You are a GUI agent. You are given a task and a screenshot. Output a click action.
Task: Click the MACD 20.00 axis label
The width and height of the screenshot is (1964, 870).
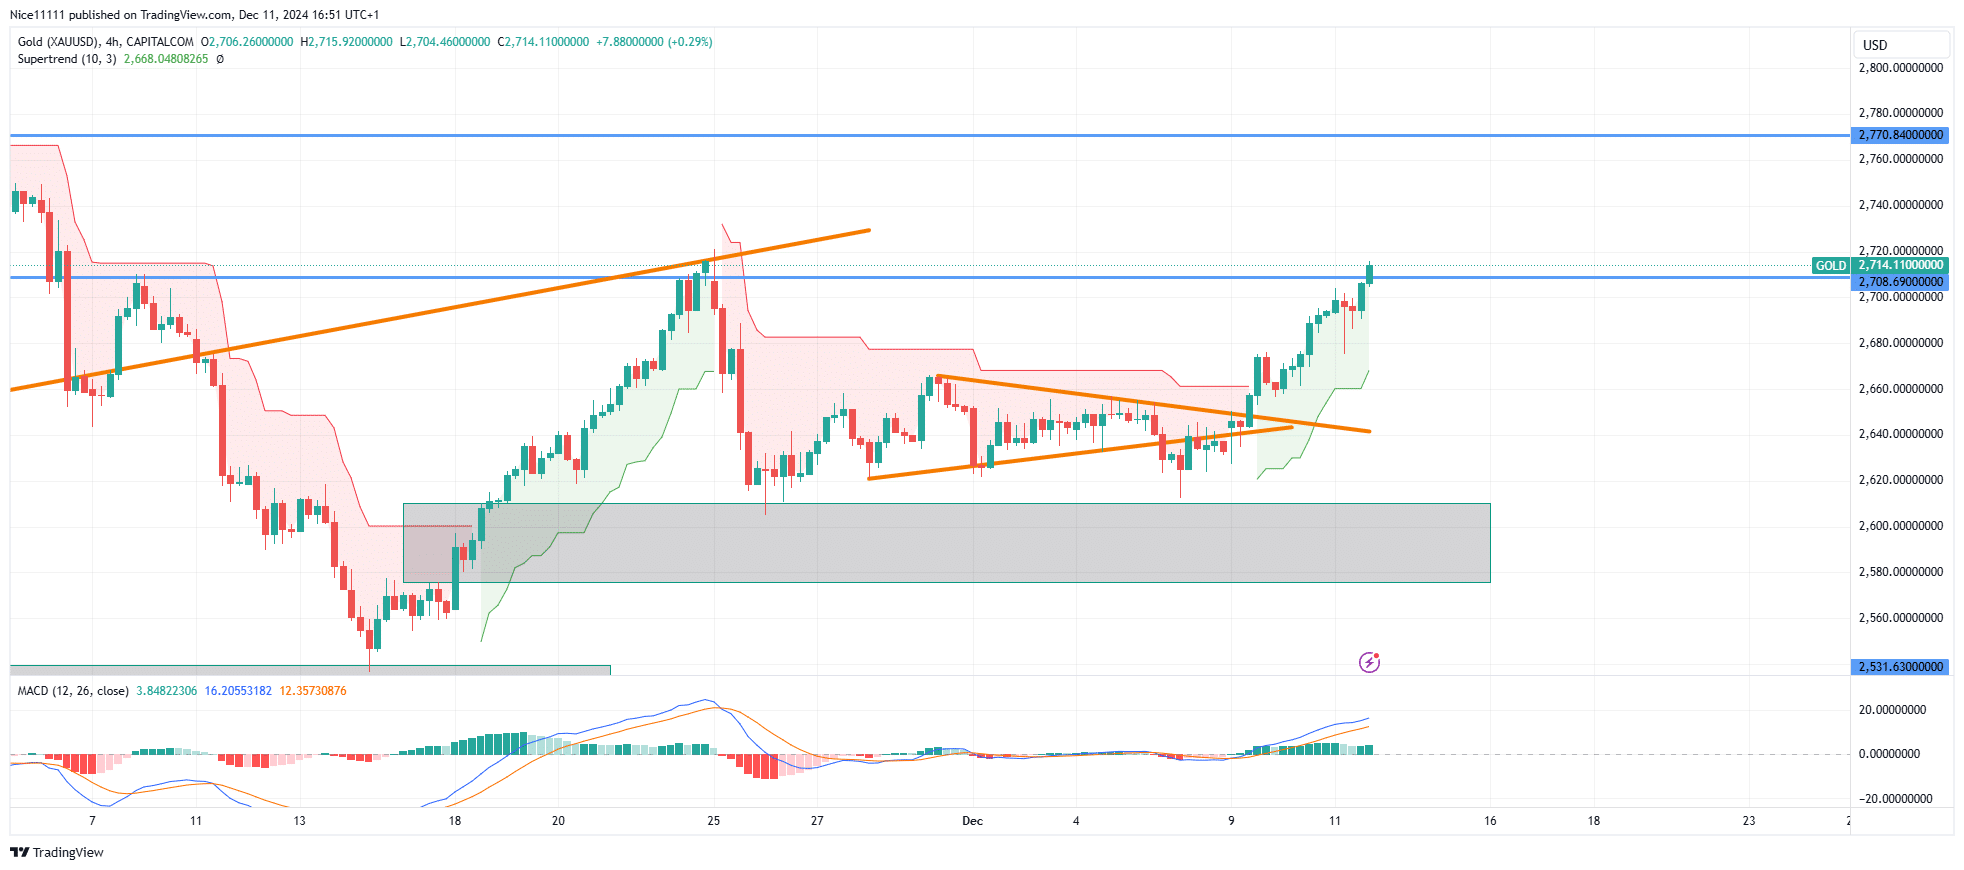point(1892,710)
